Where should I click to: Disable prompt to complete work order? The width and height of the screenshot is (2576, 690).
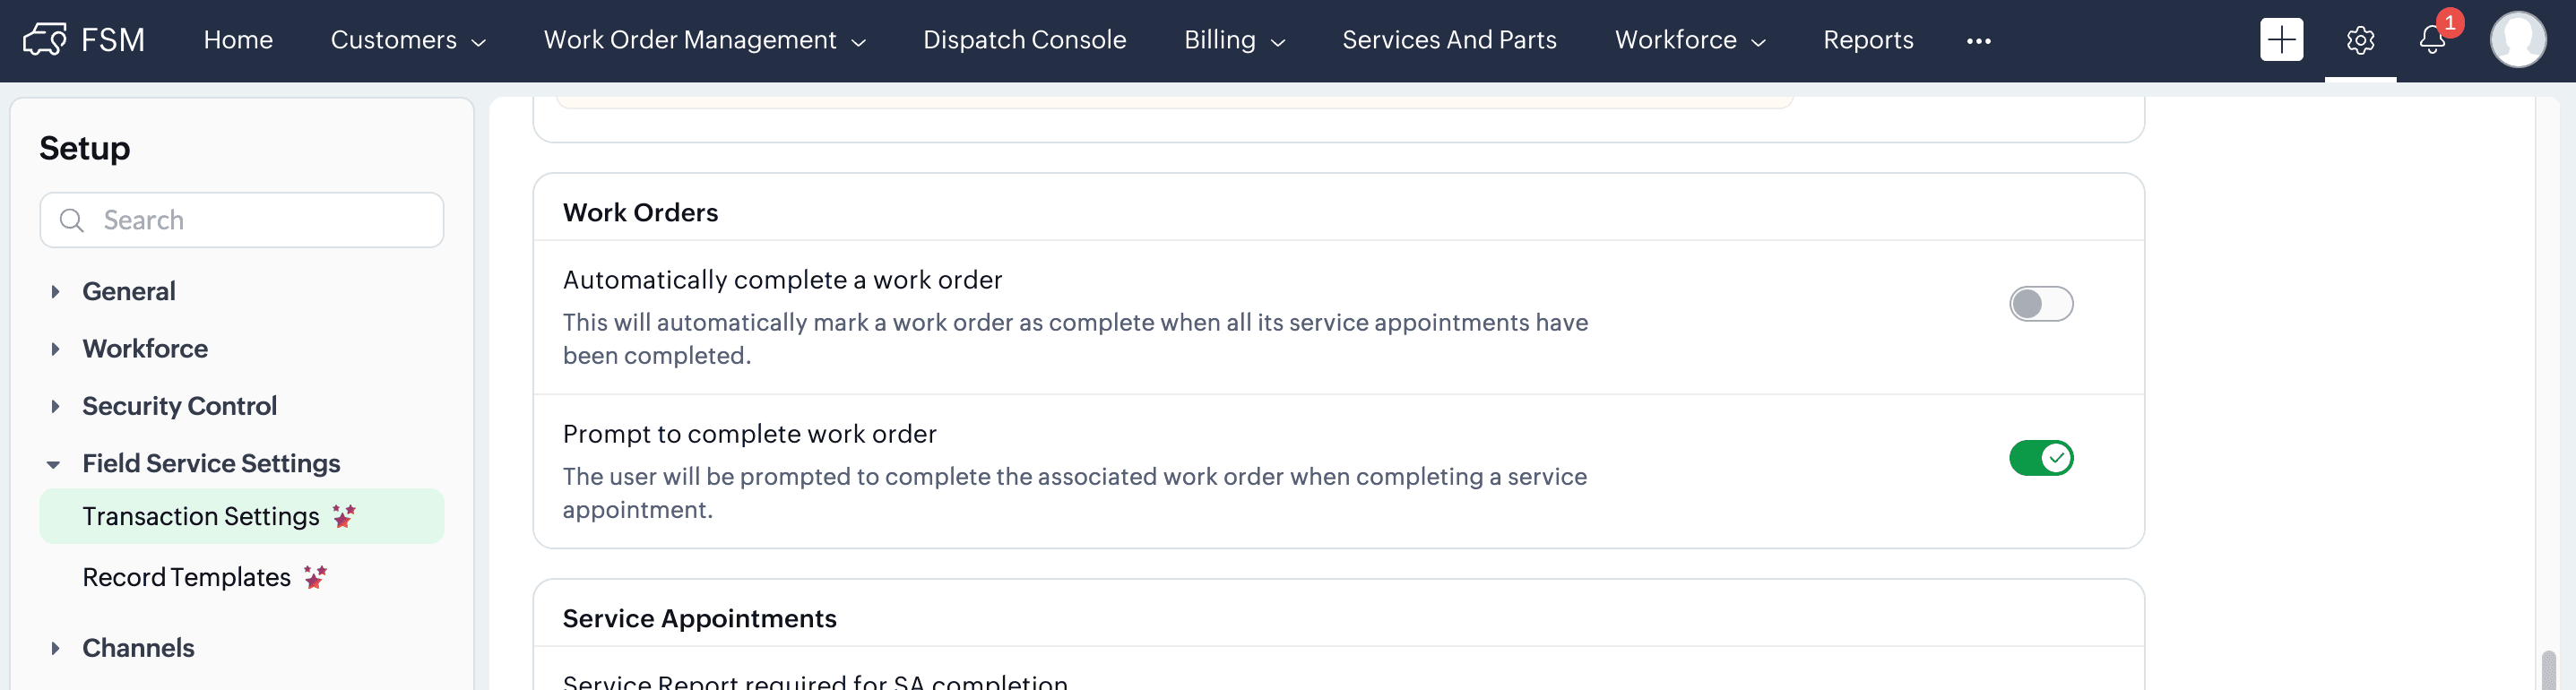click(x=2040, y=458)
